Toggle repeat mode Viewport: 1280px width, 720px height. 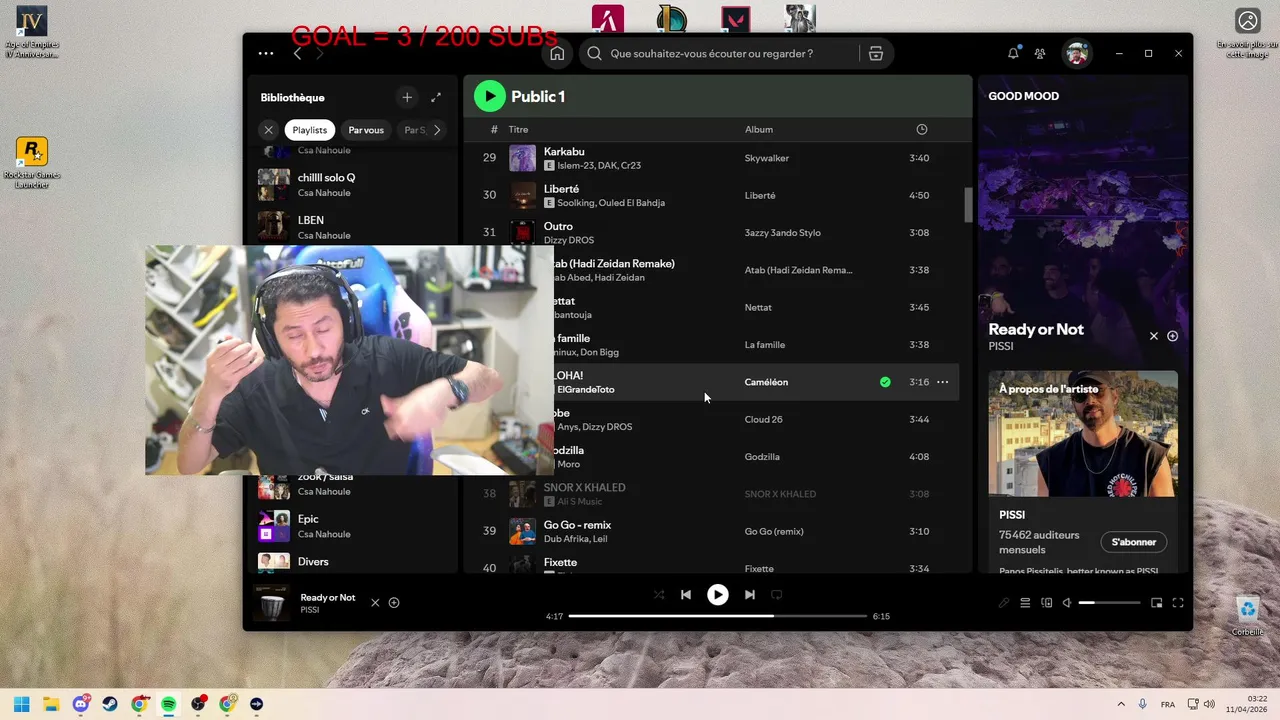click(x=776, y=595)
